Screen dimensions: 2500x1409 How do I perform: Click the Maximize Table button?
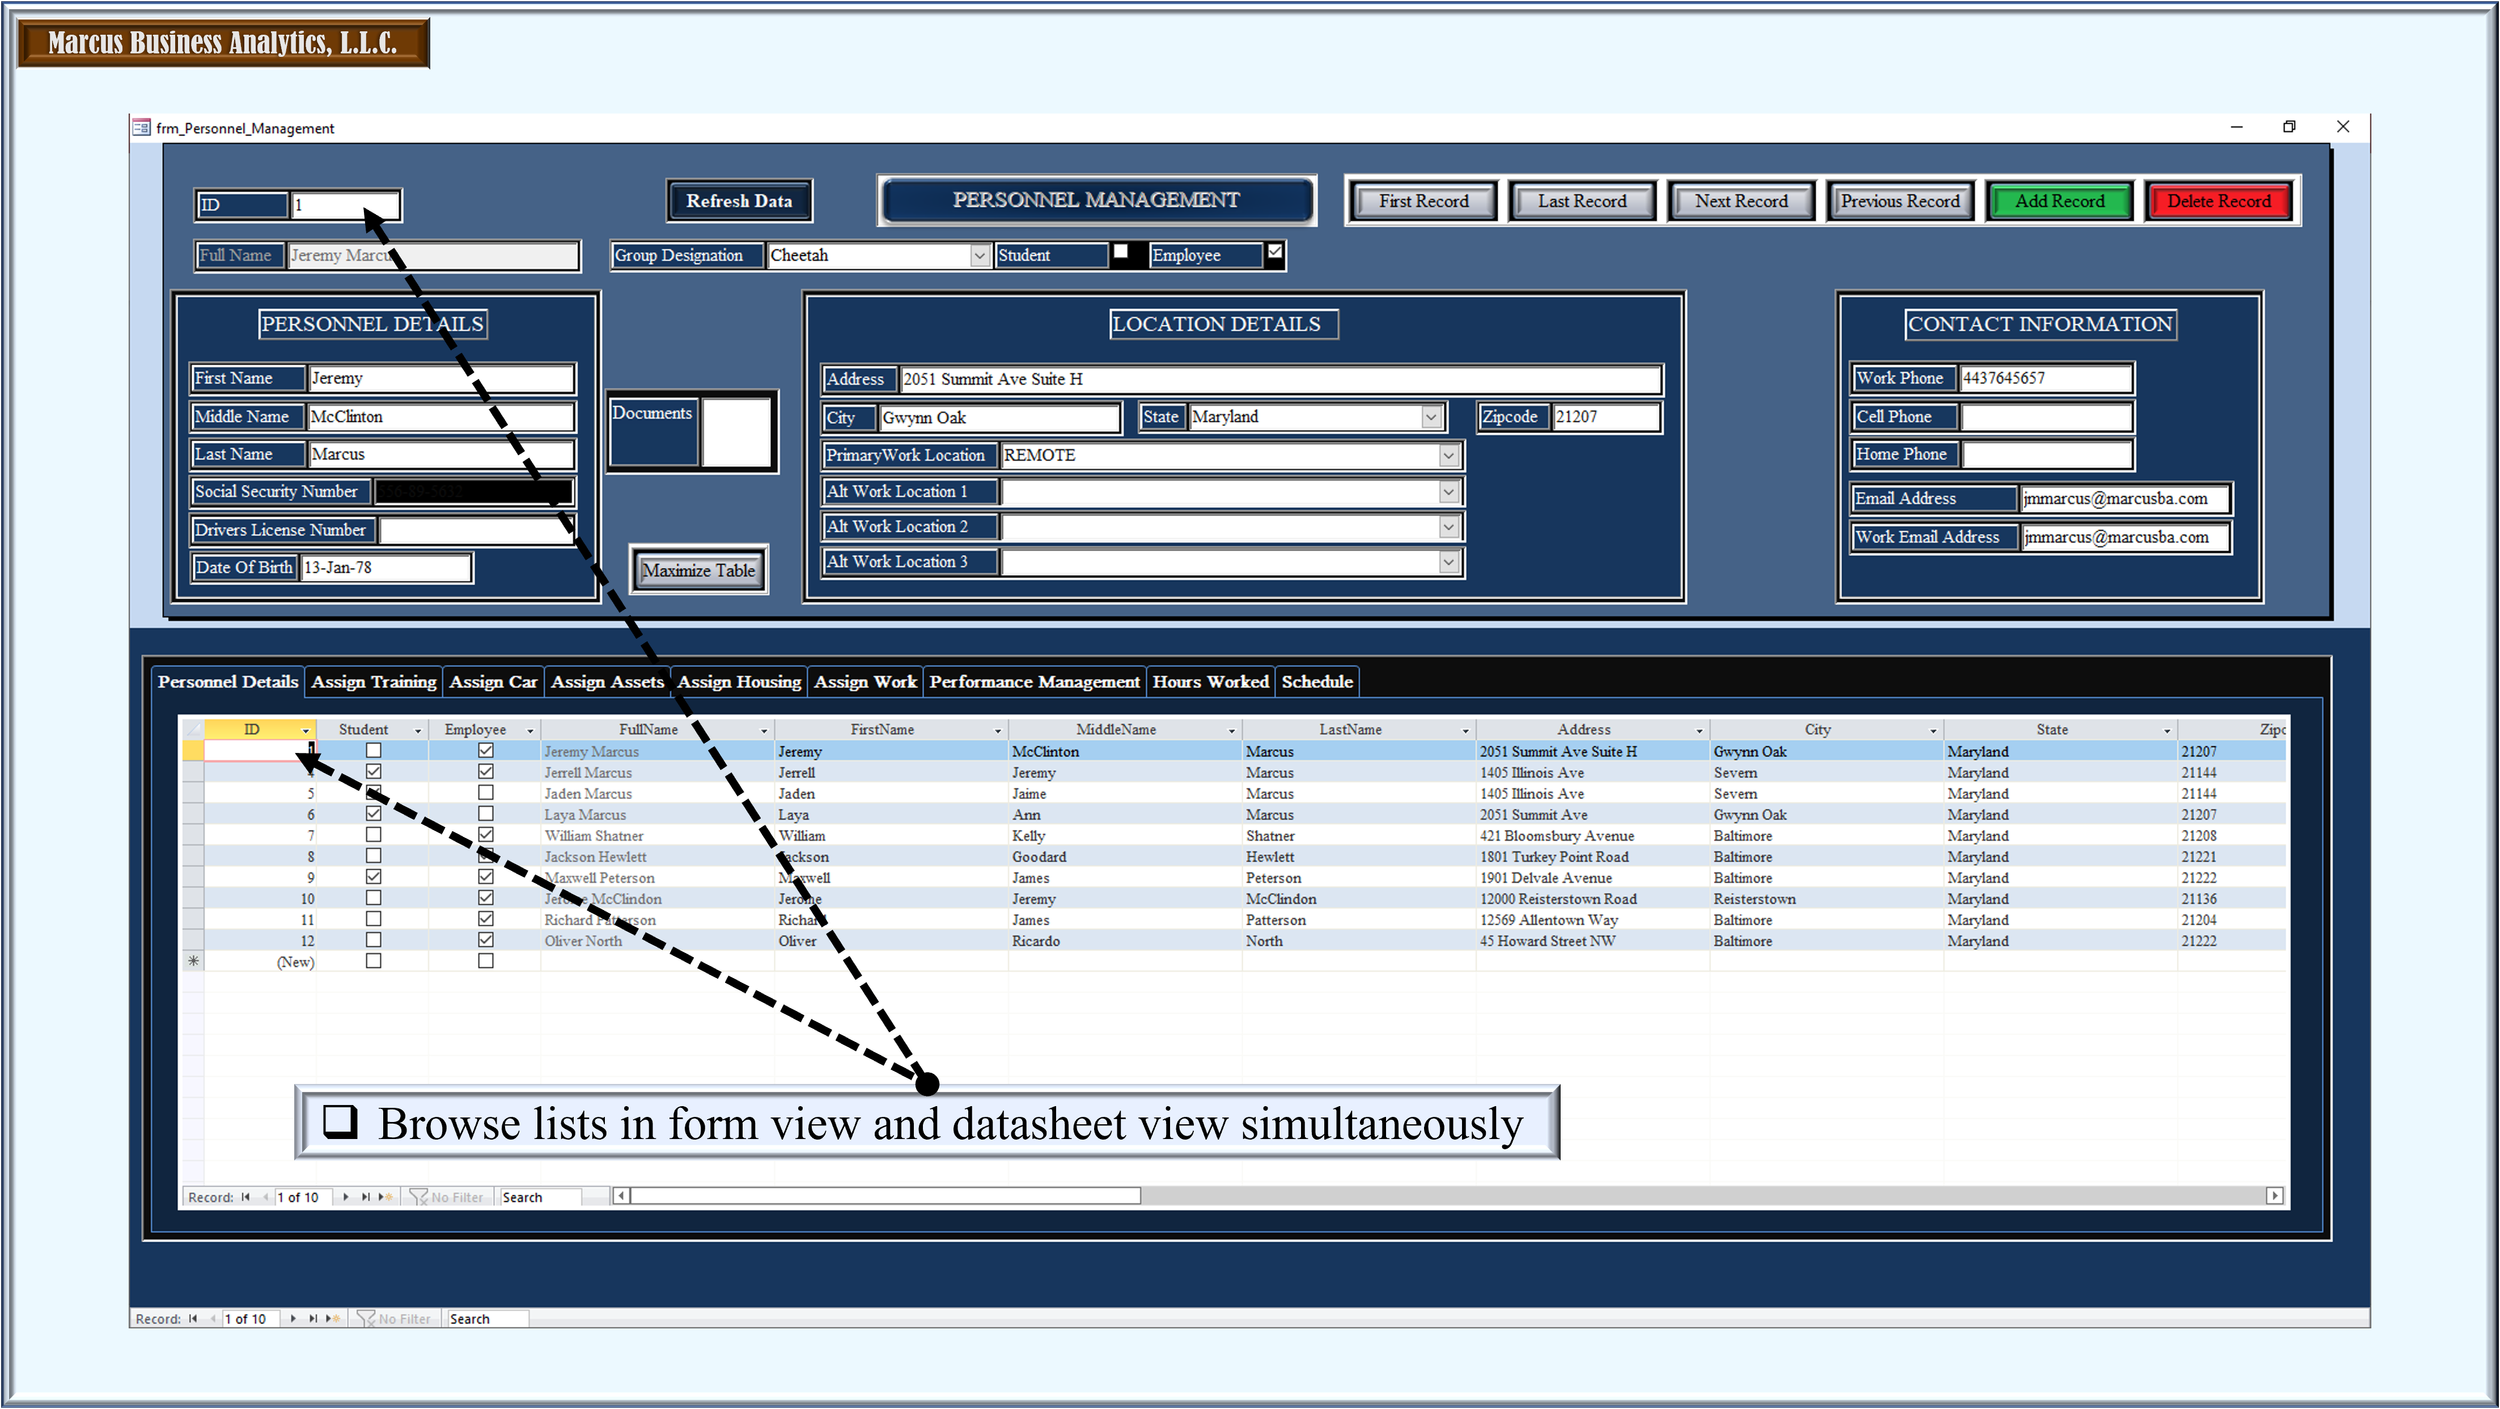698,570
